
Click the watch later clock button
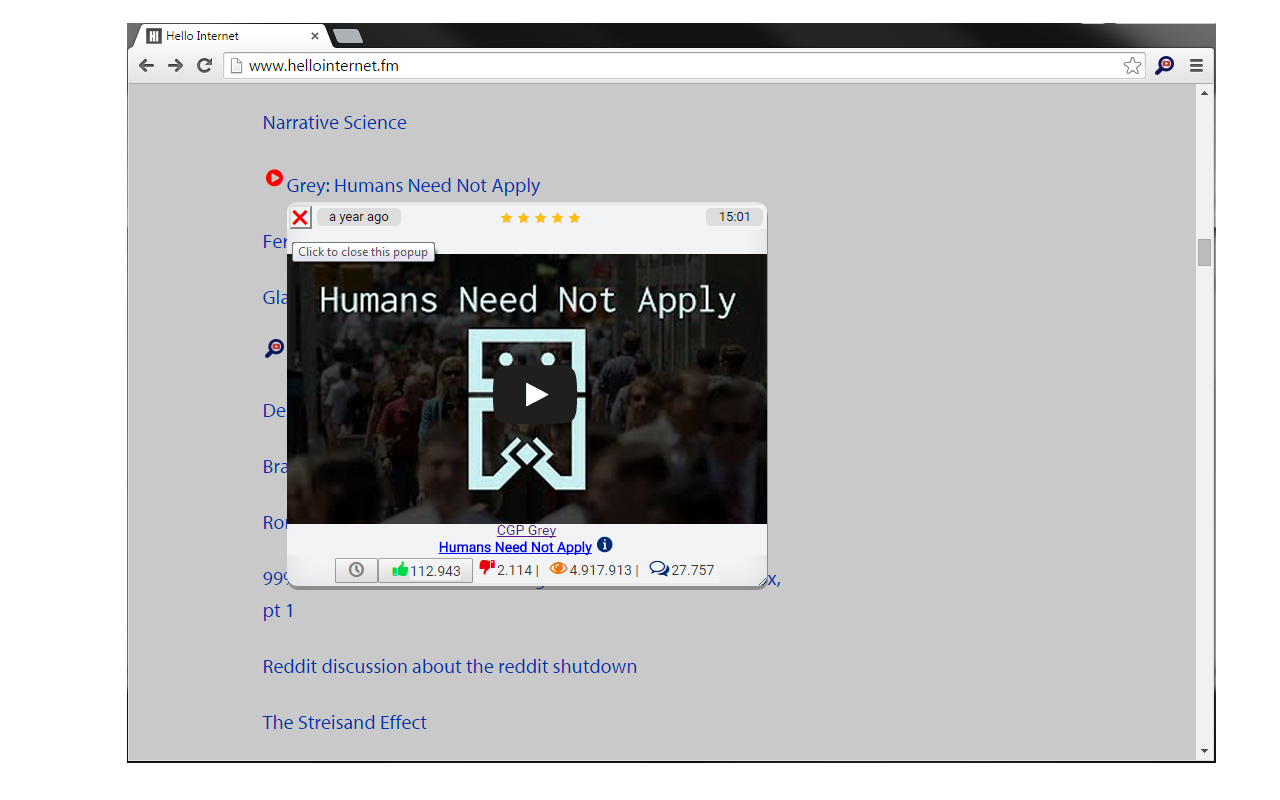pyautogui.click(x=356, y=570)
